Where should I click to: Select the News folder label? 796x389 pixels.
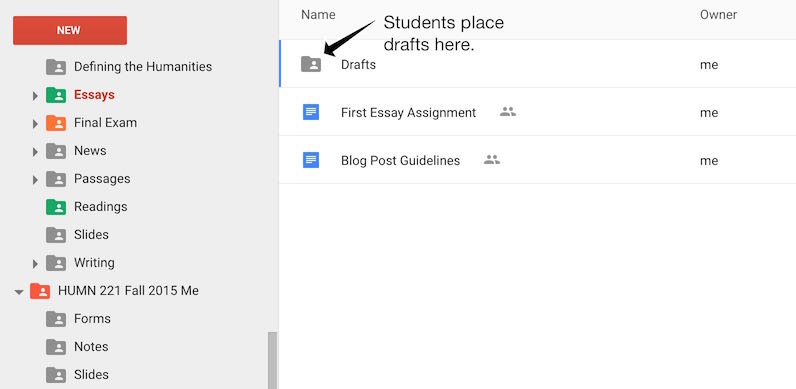coord(90,150)
